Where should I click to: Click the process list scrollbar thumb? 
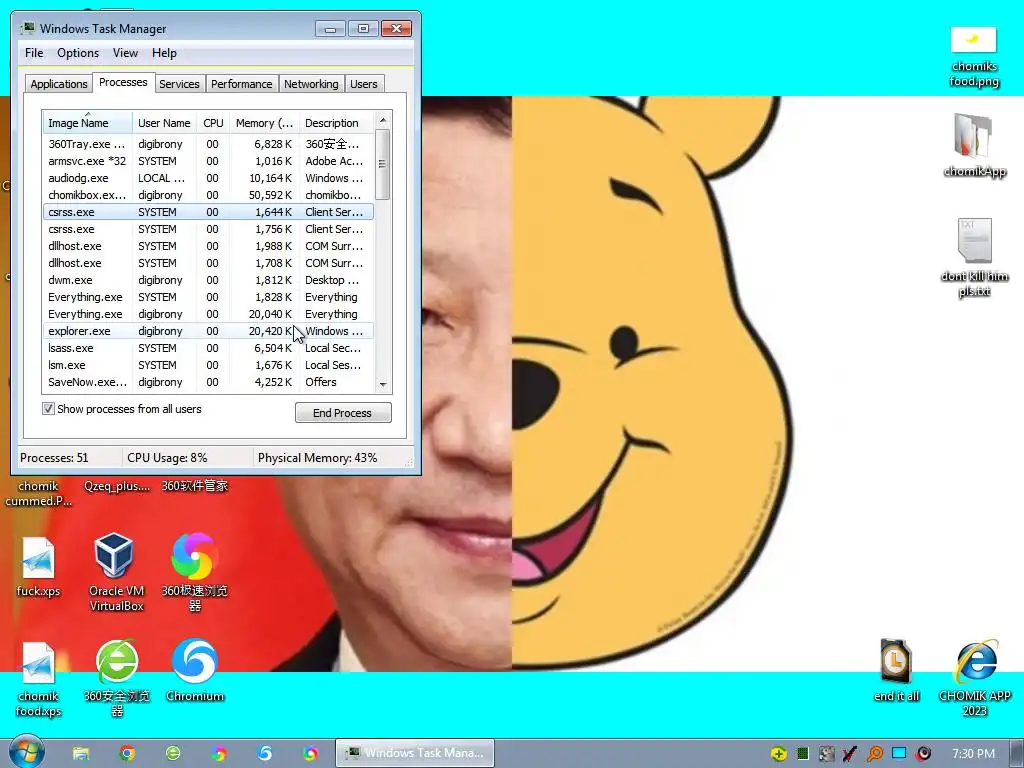coord(383,164)
